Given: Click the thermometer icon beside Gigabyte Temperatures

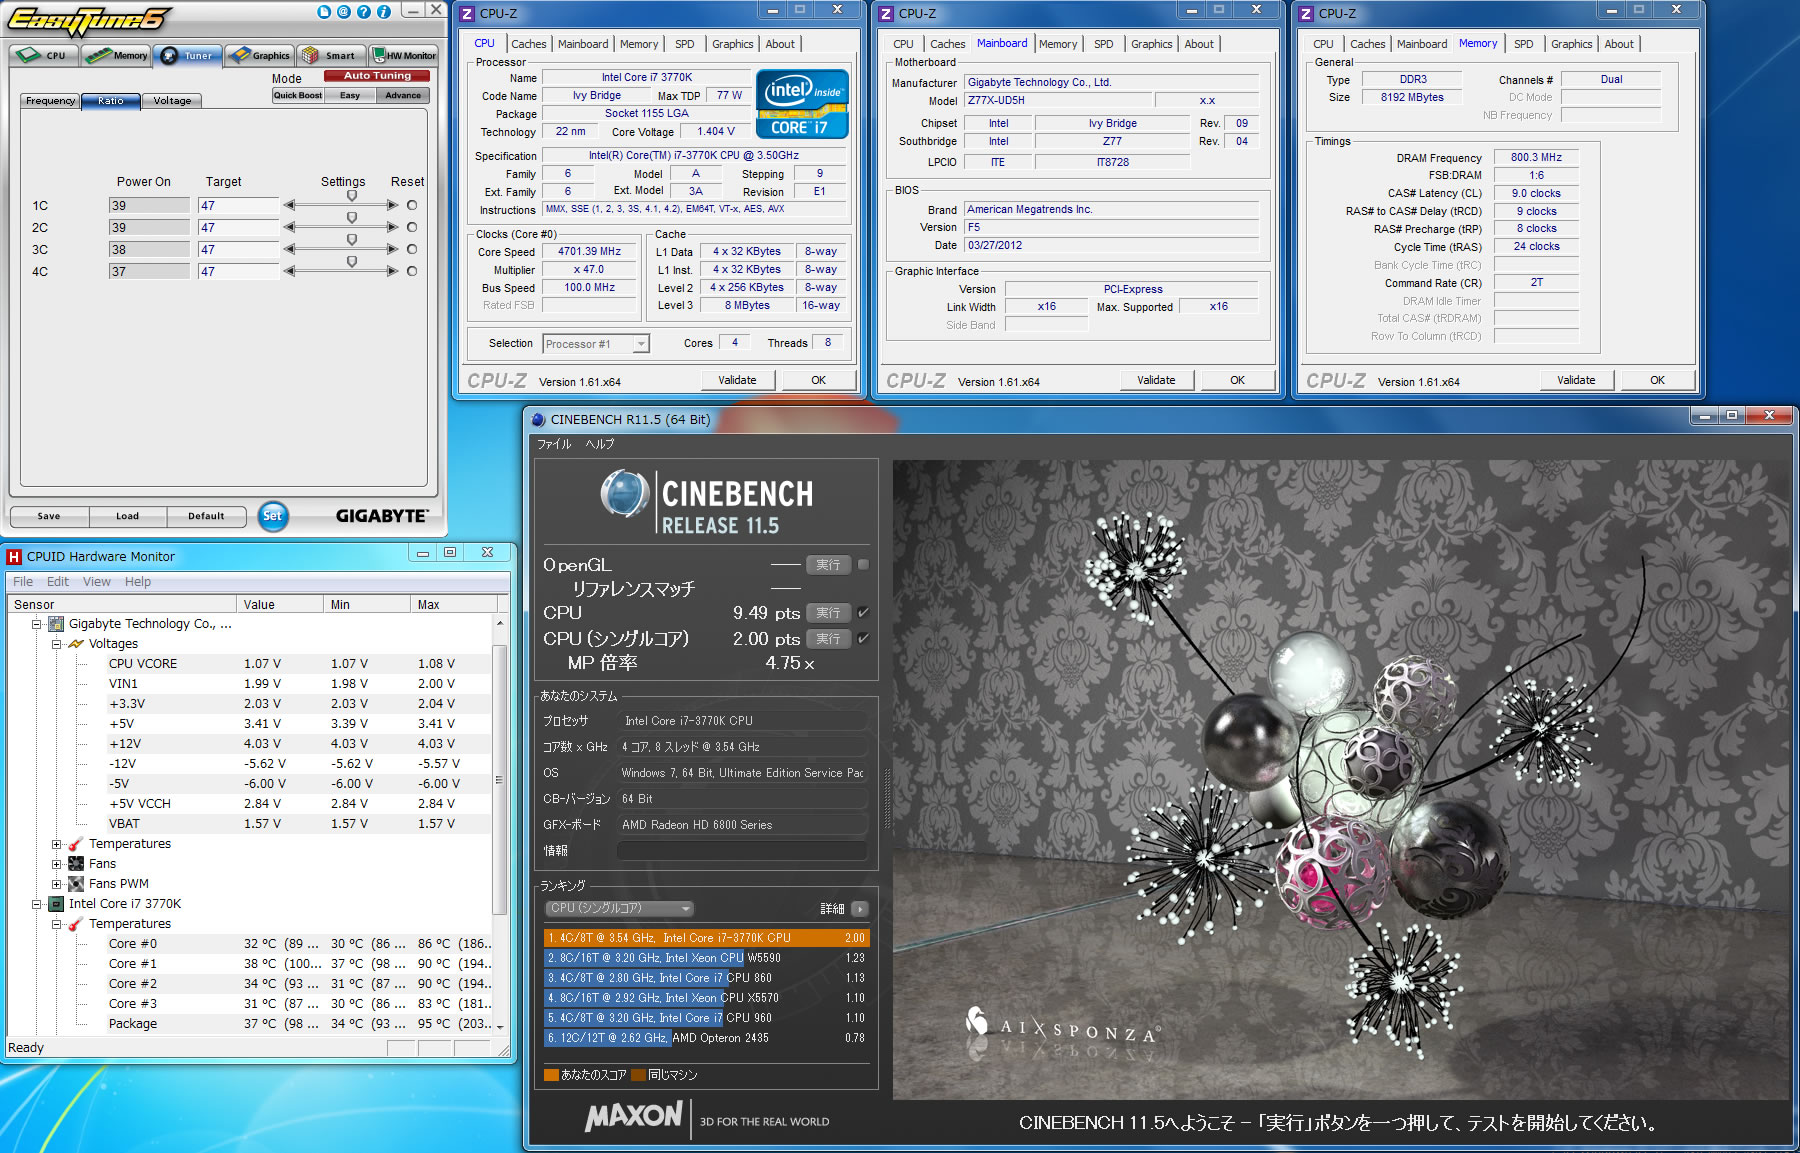Looking at the screenshot, I should tap(76, 844).
